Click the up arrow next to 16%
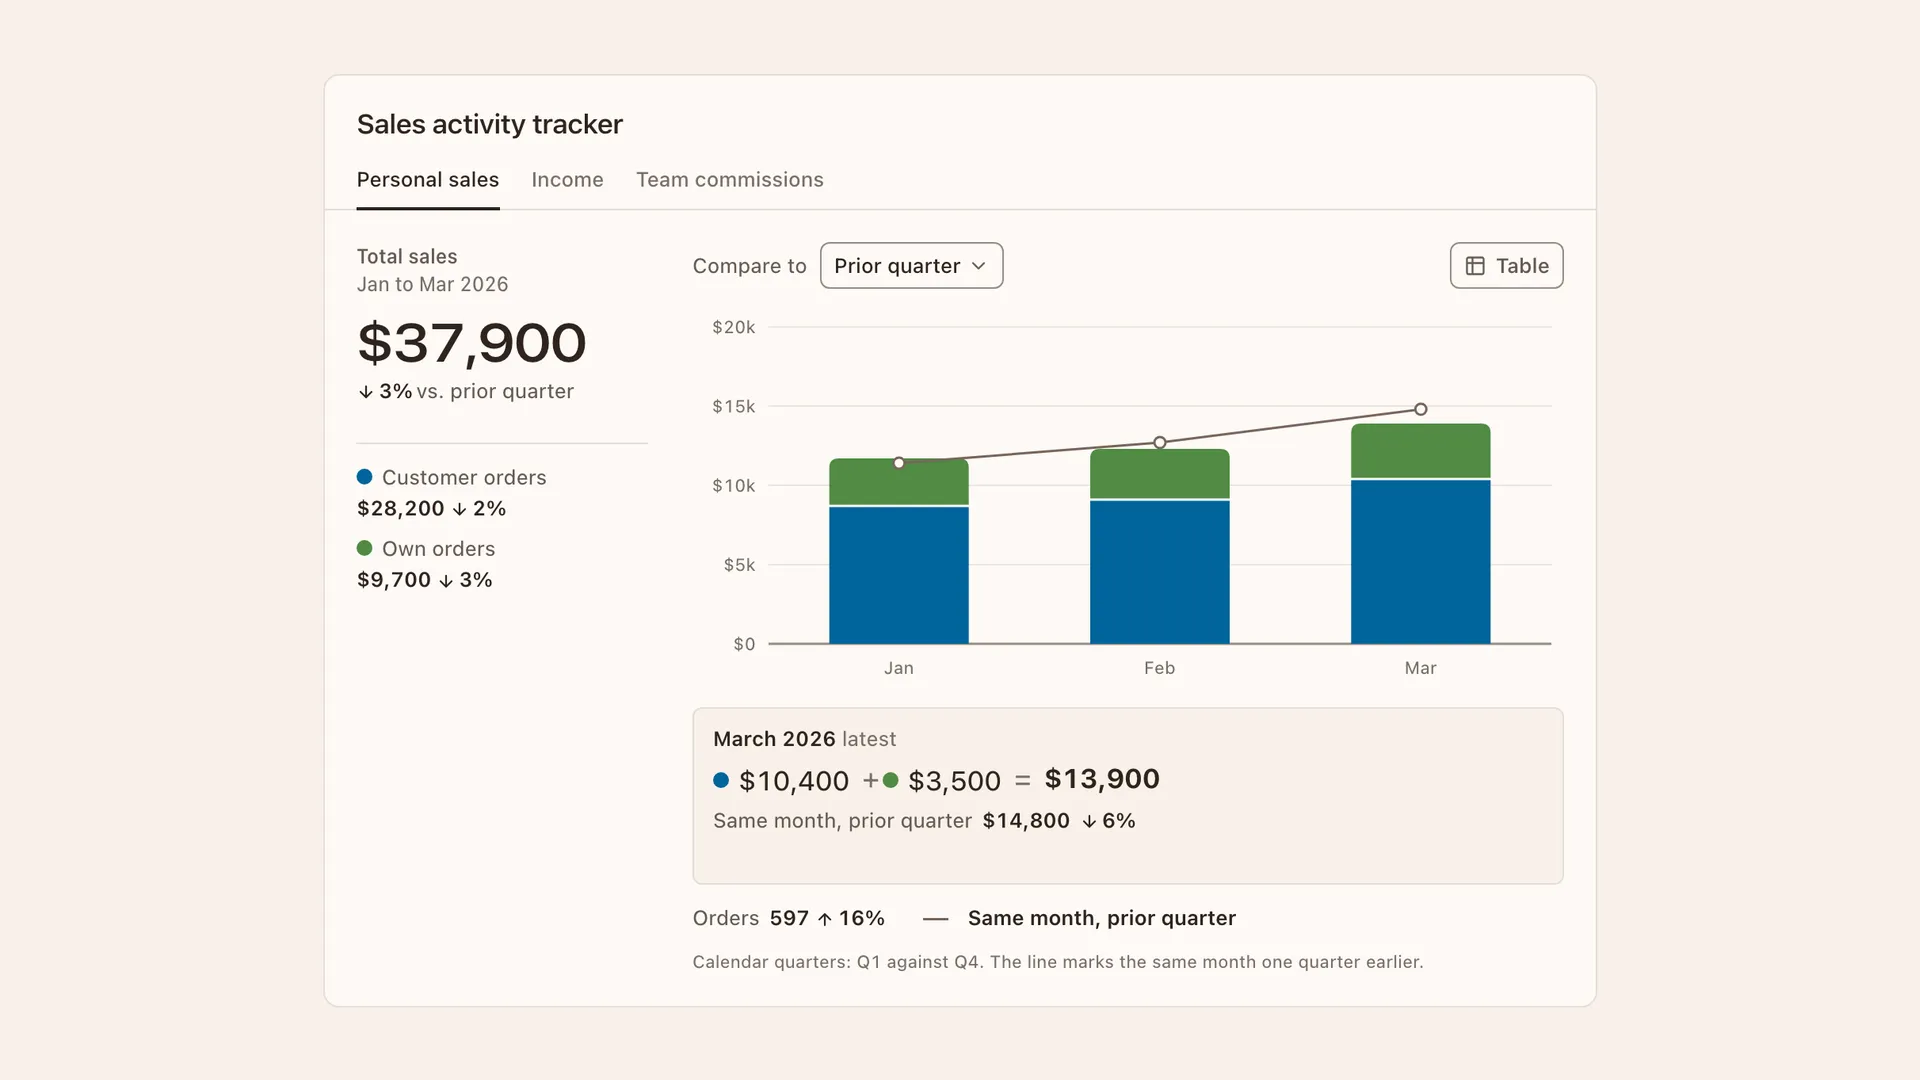The image size is (1920, 1080). (x=825, y=919)
